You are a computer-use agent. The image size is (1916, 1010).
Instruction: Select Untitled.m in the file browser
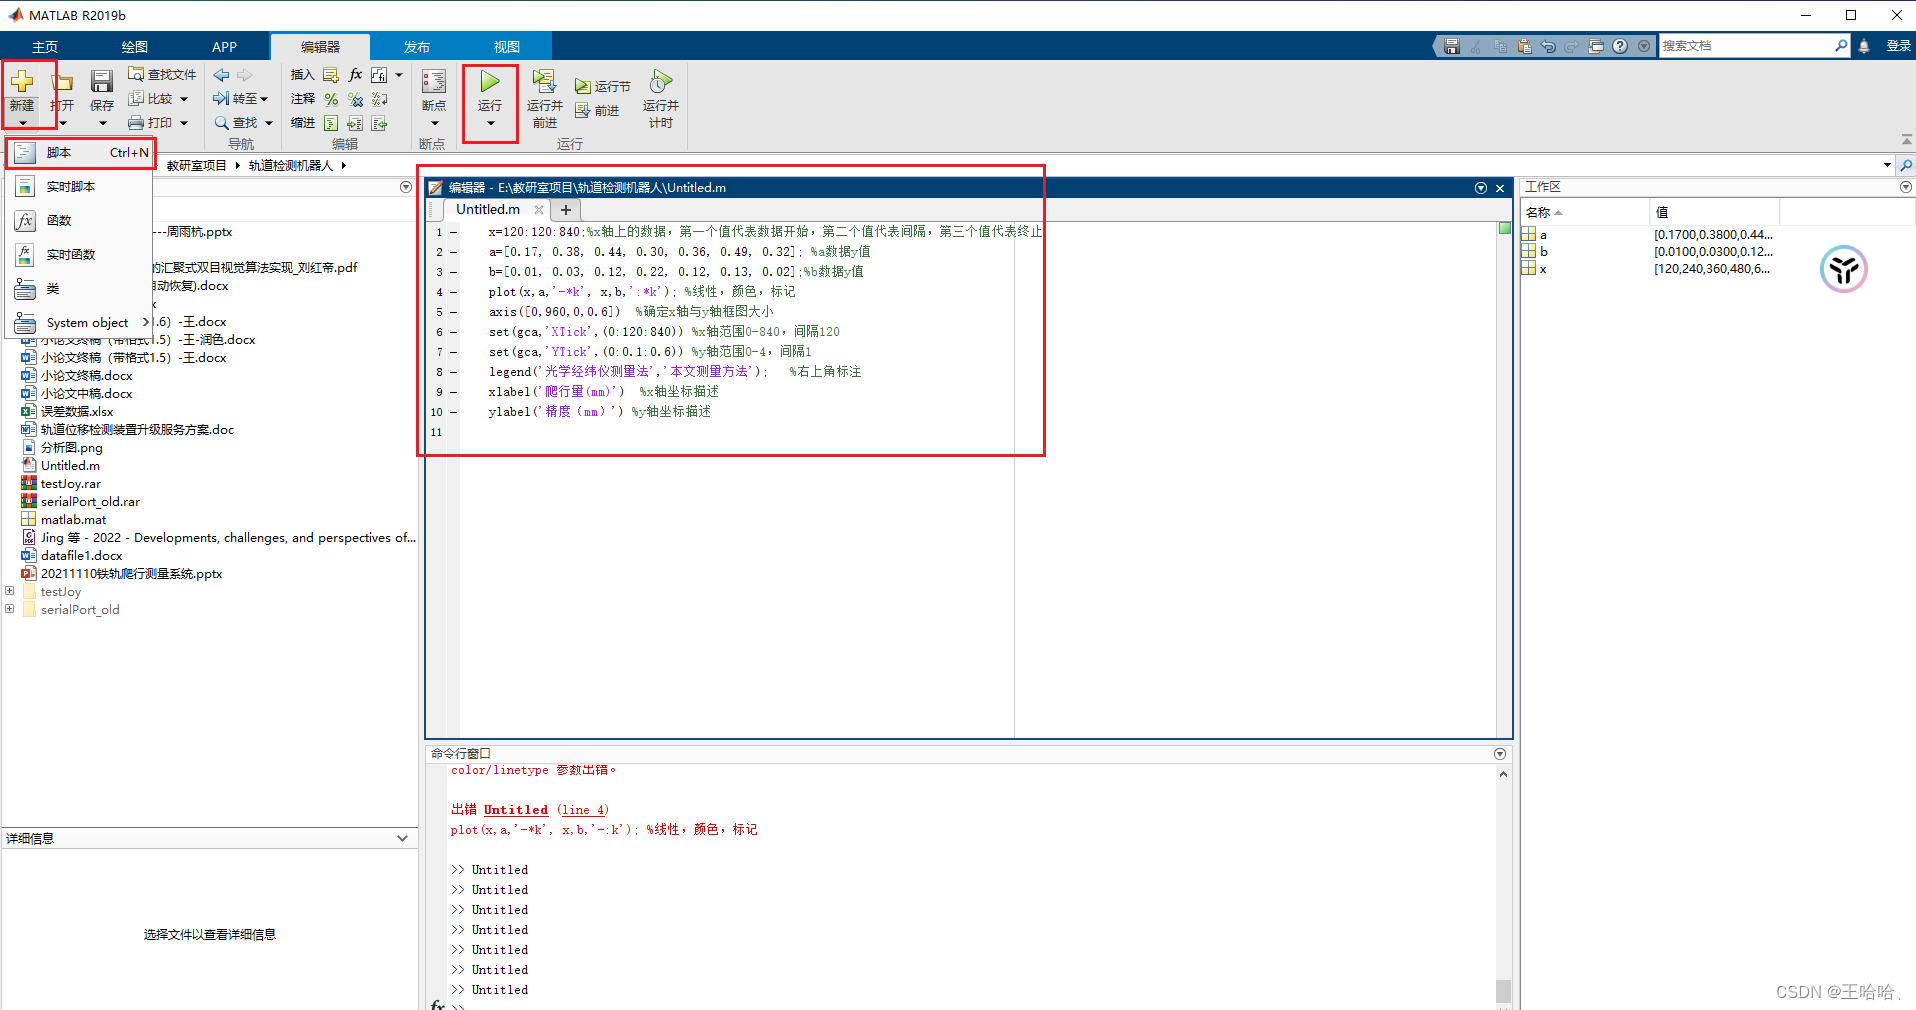pyautogui.click(x=70, y=466)
